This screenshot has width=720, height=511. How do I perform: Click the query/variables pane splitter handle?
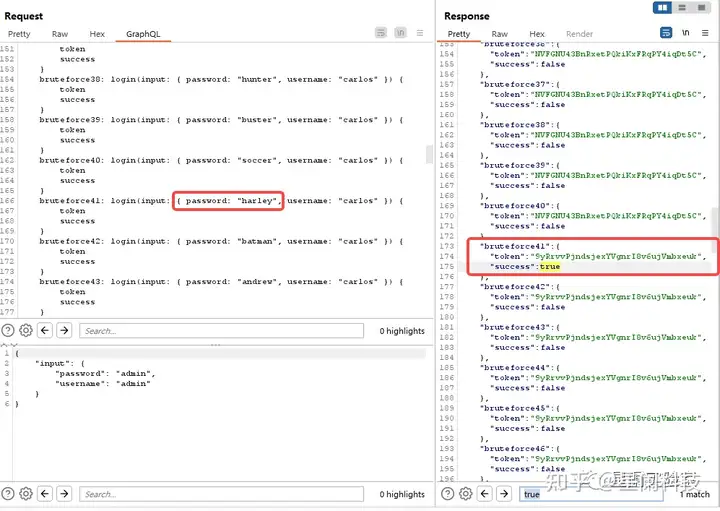pyautogui.click(x=216, y=344)
